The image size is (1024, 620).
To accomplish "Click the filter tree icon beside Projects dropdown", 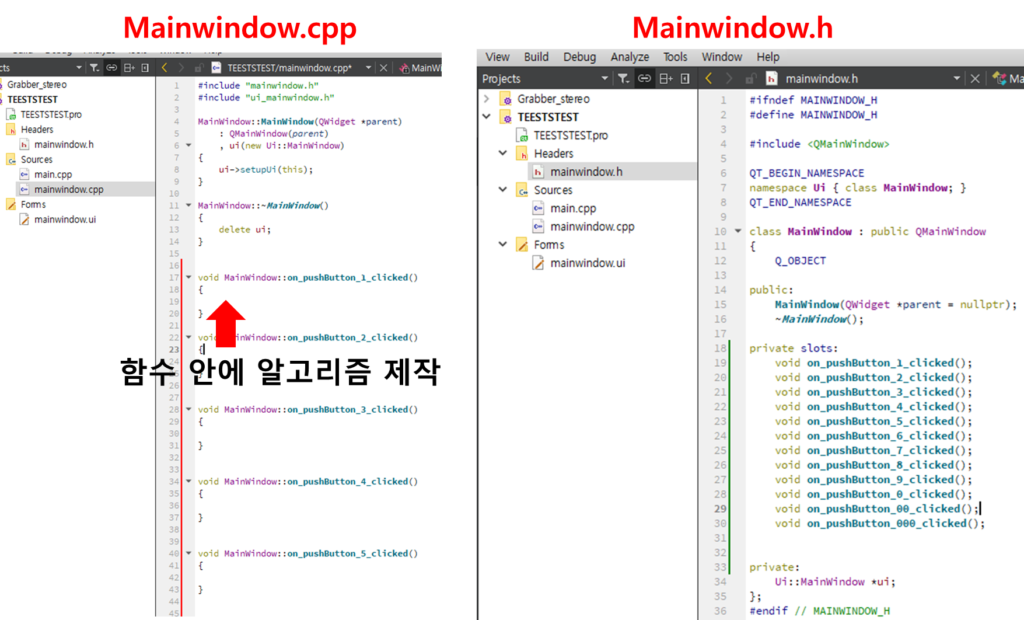I will click(x=623, y=78).
